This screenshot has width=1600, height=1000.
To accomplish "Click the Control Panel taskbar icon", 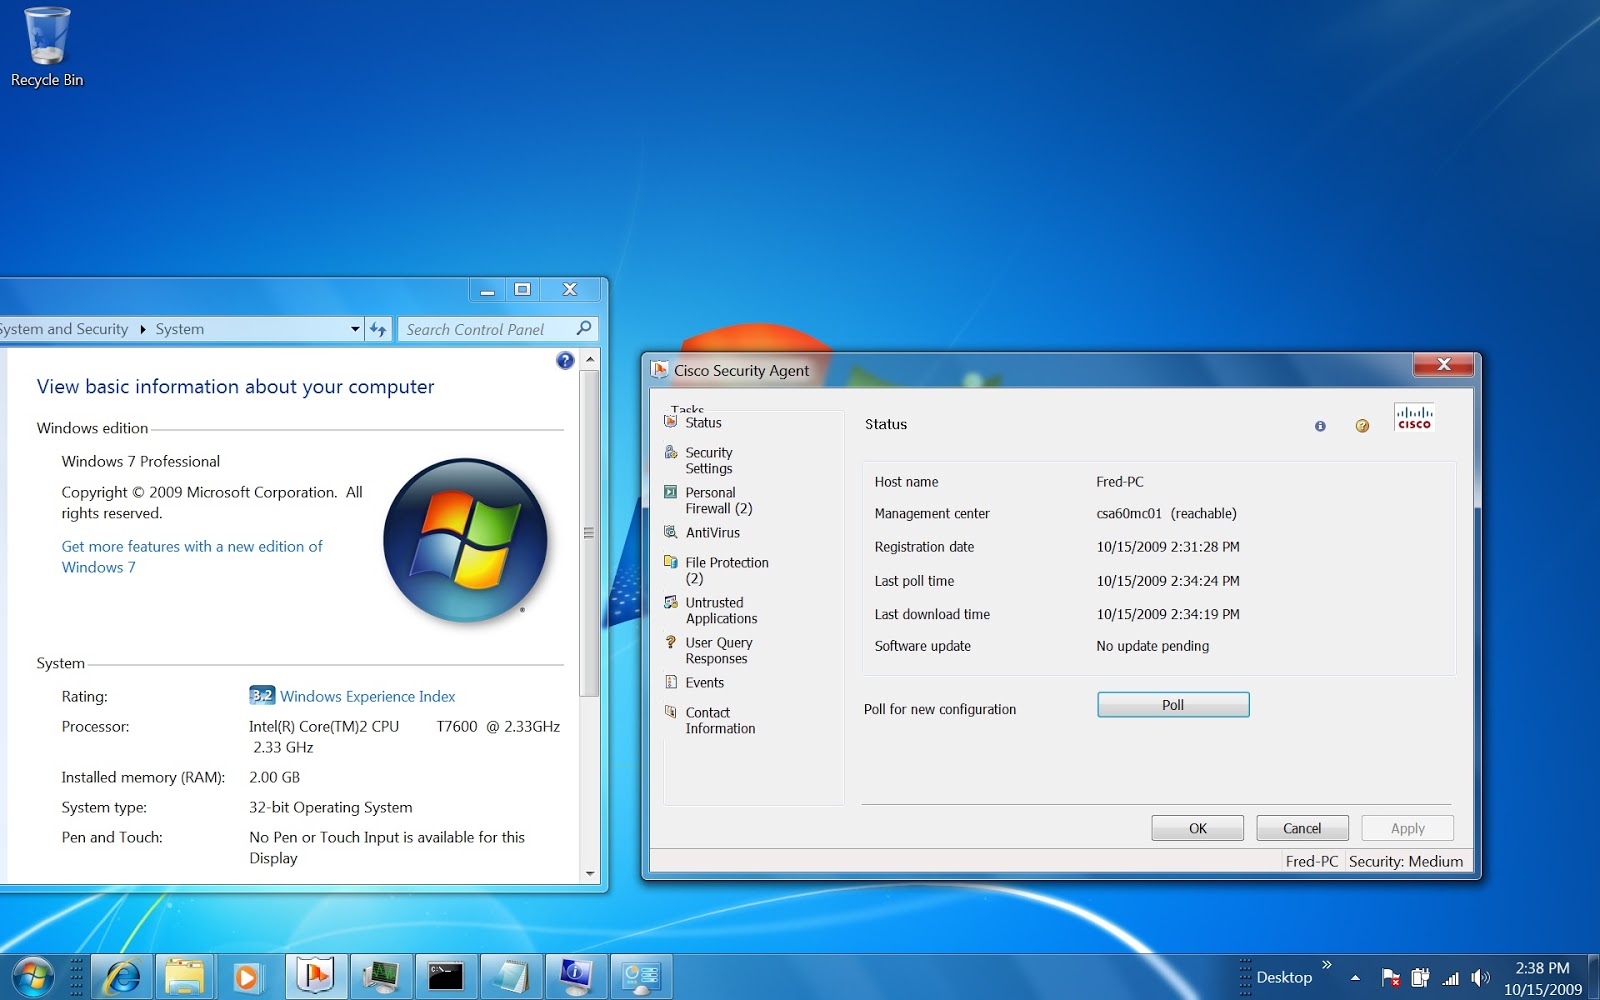I will 641,977.
